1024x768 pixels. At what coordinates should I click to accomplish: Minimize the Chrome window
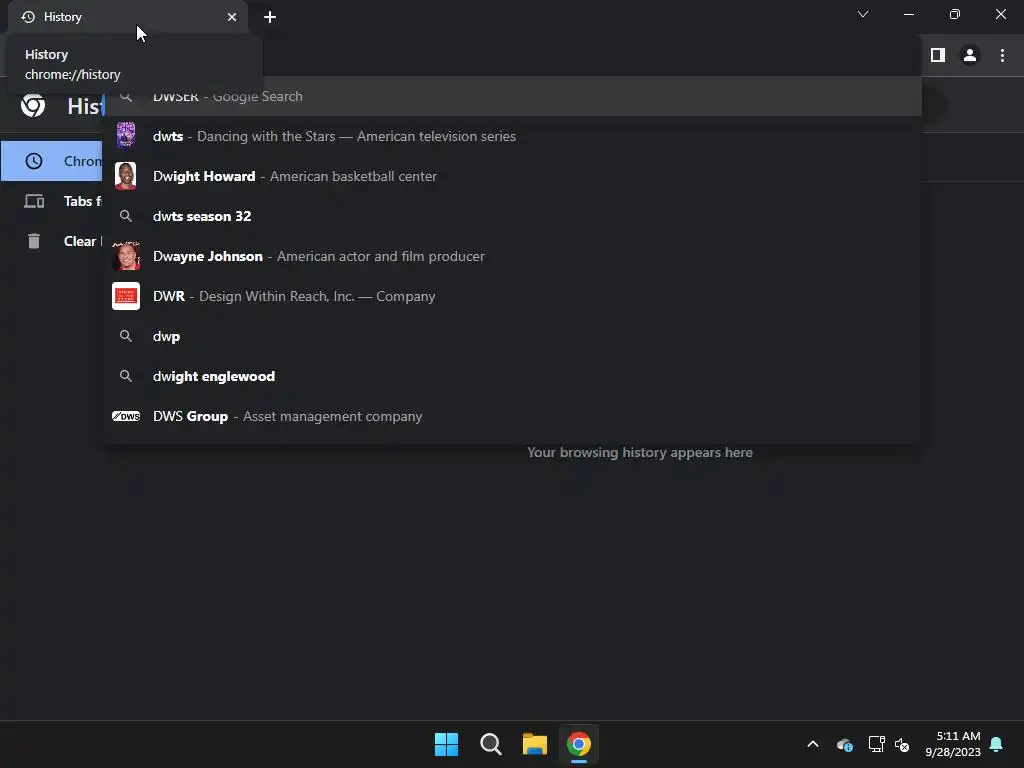(x=908, y=14)
